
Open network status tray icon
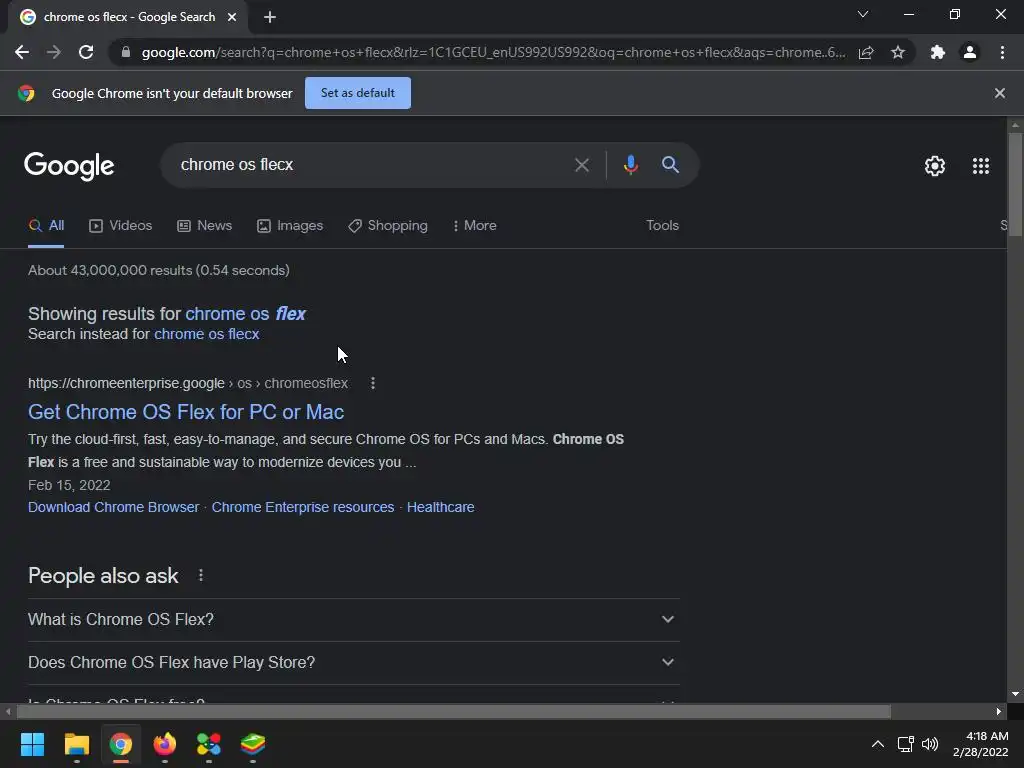(905, 744)
